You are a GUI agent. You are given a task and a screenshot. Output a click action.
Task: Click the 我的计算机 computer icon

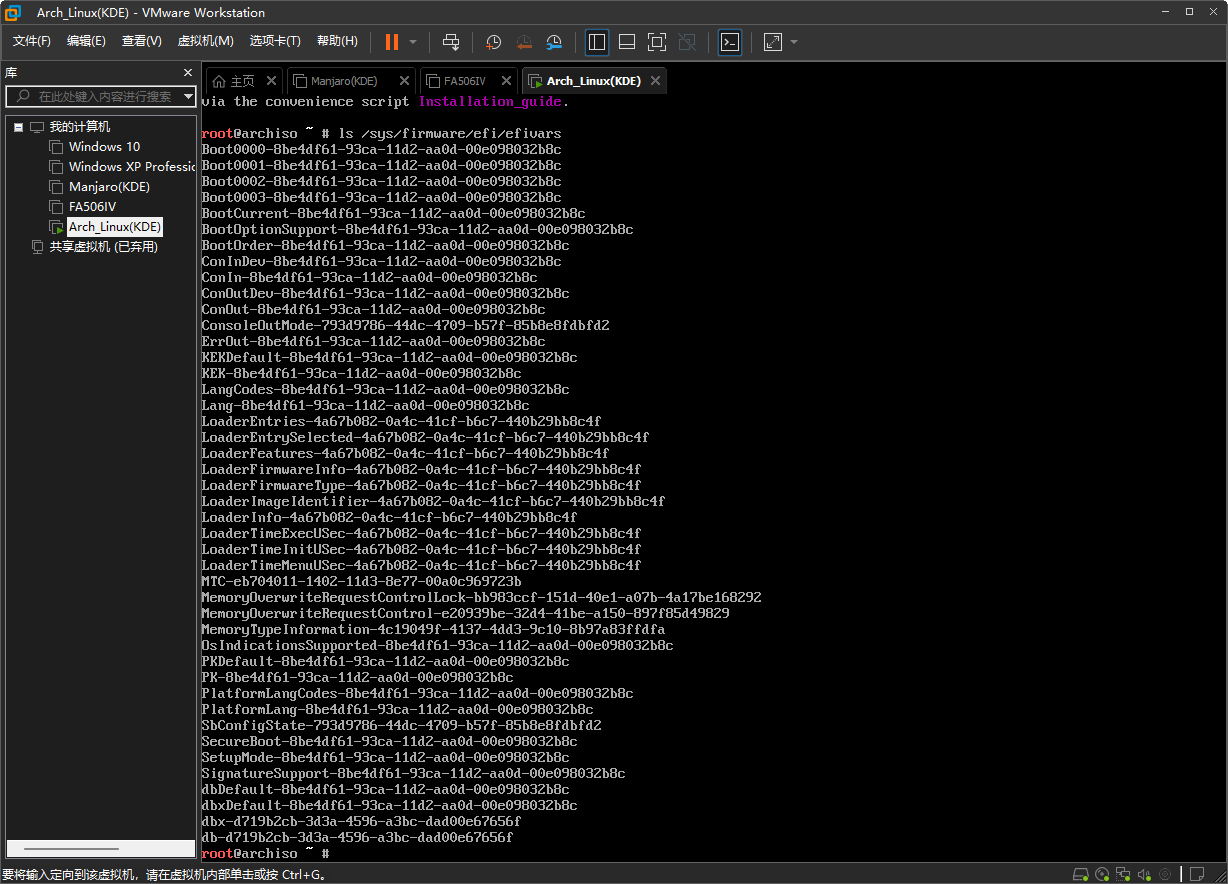tap(37, 127)
